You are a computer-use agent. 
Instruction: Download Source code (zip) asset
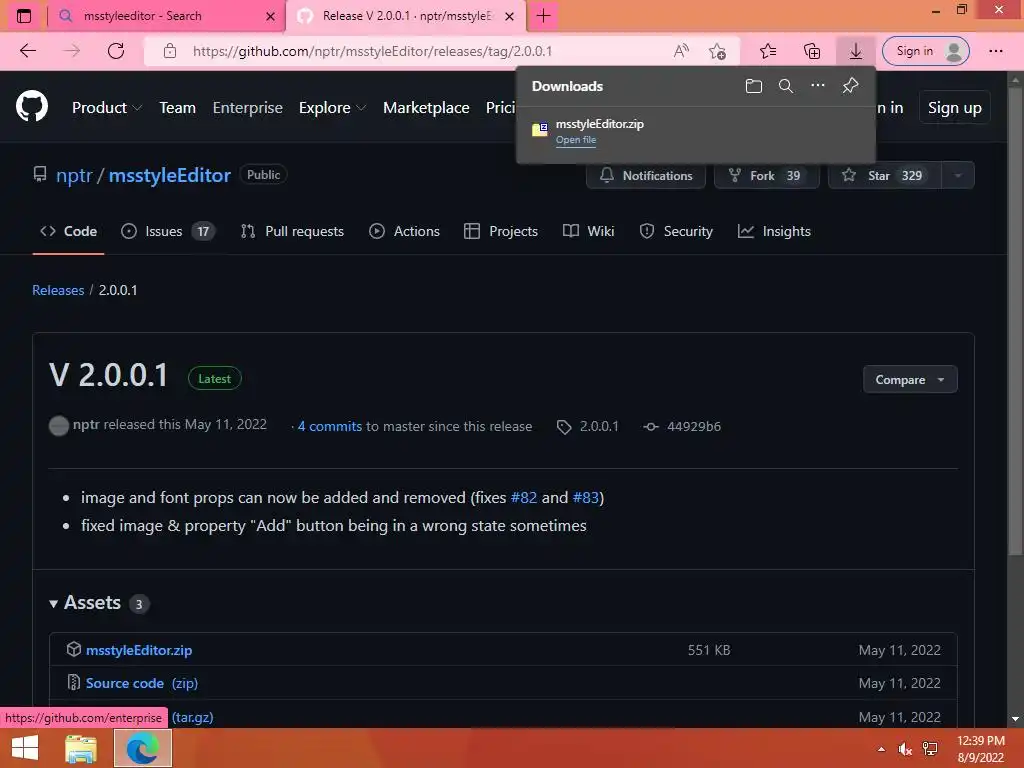click(x=142, y=683)
